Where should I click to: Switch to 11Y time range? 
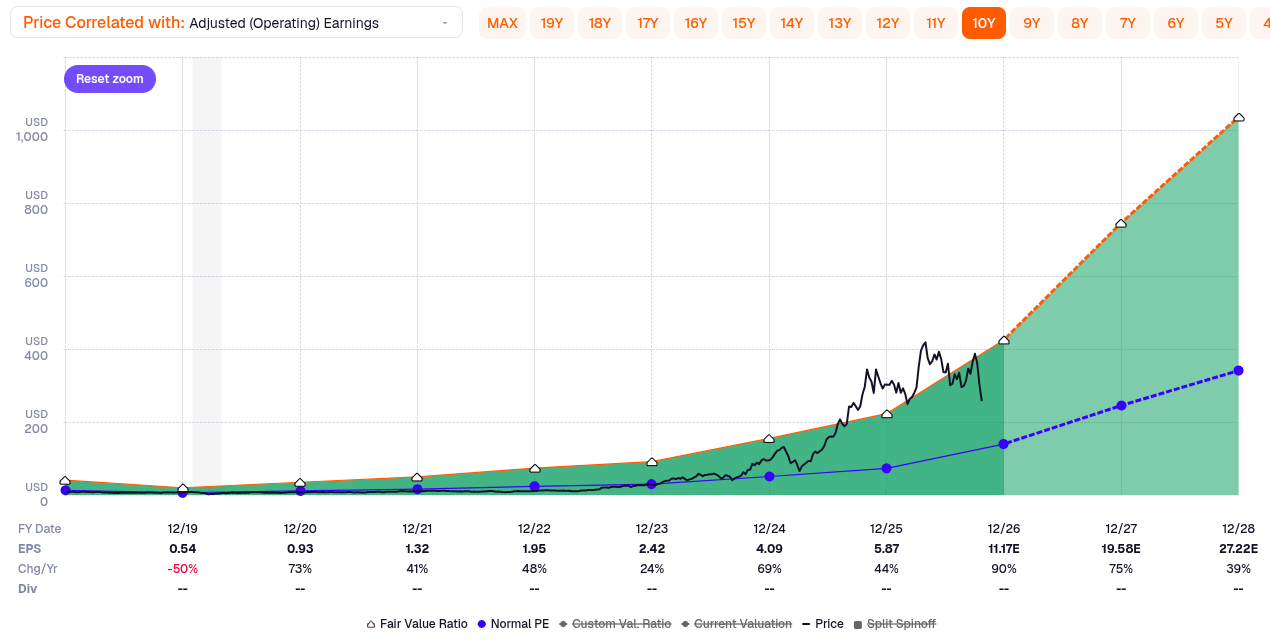[x=936, y=23]
